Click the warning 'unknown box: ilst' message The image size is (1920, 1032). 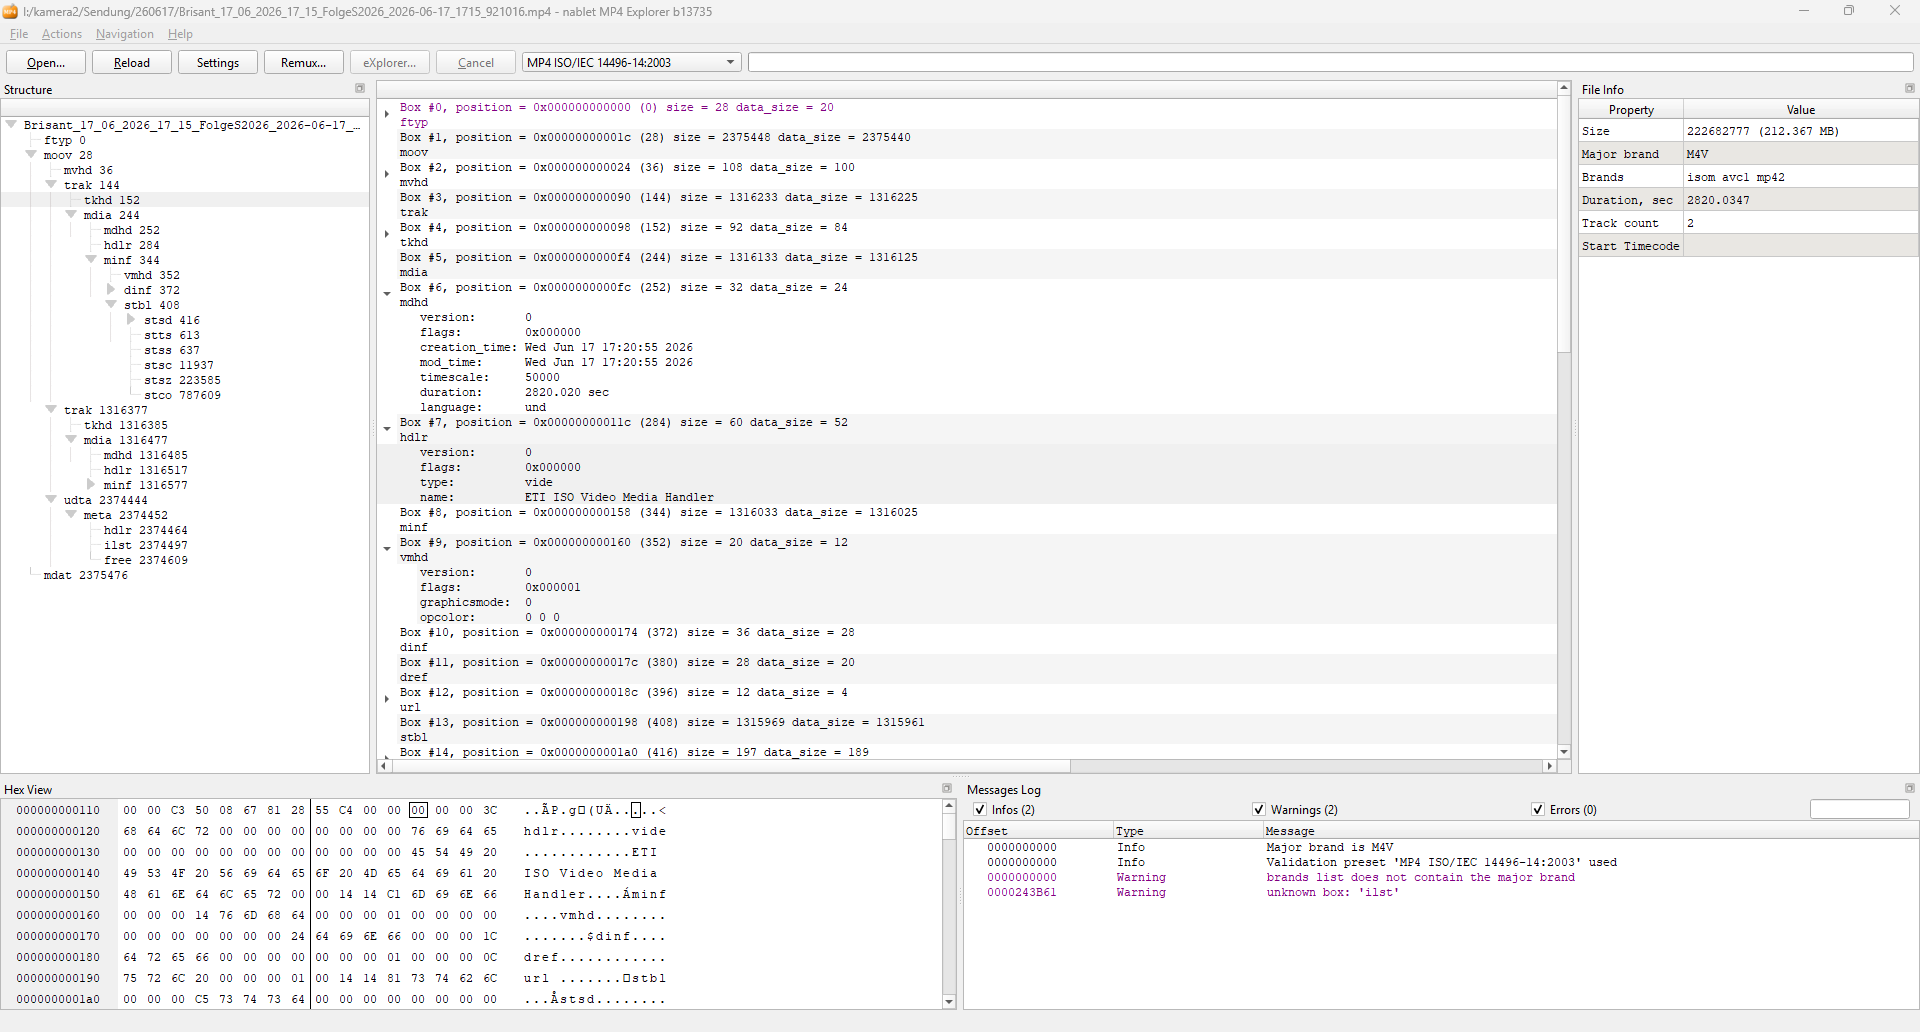point(1332,892)
